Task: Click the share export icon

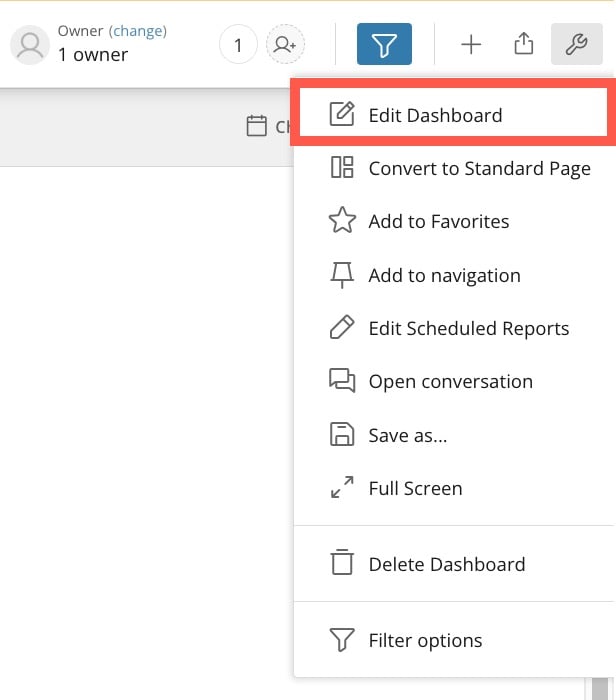Action: [524, 44]
